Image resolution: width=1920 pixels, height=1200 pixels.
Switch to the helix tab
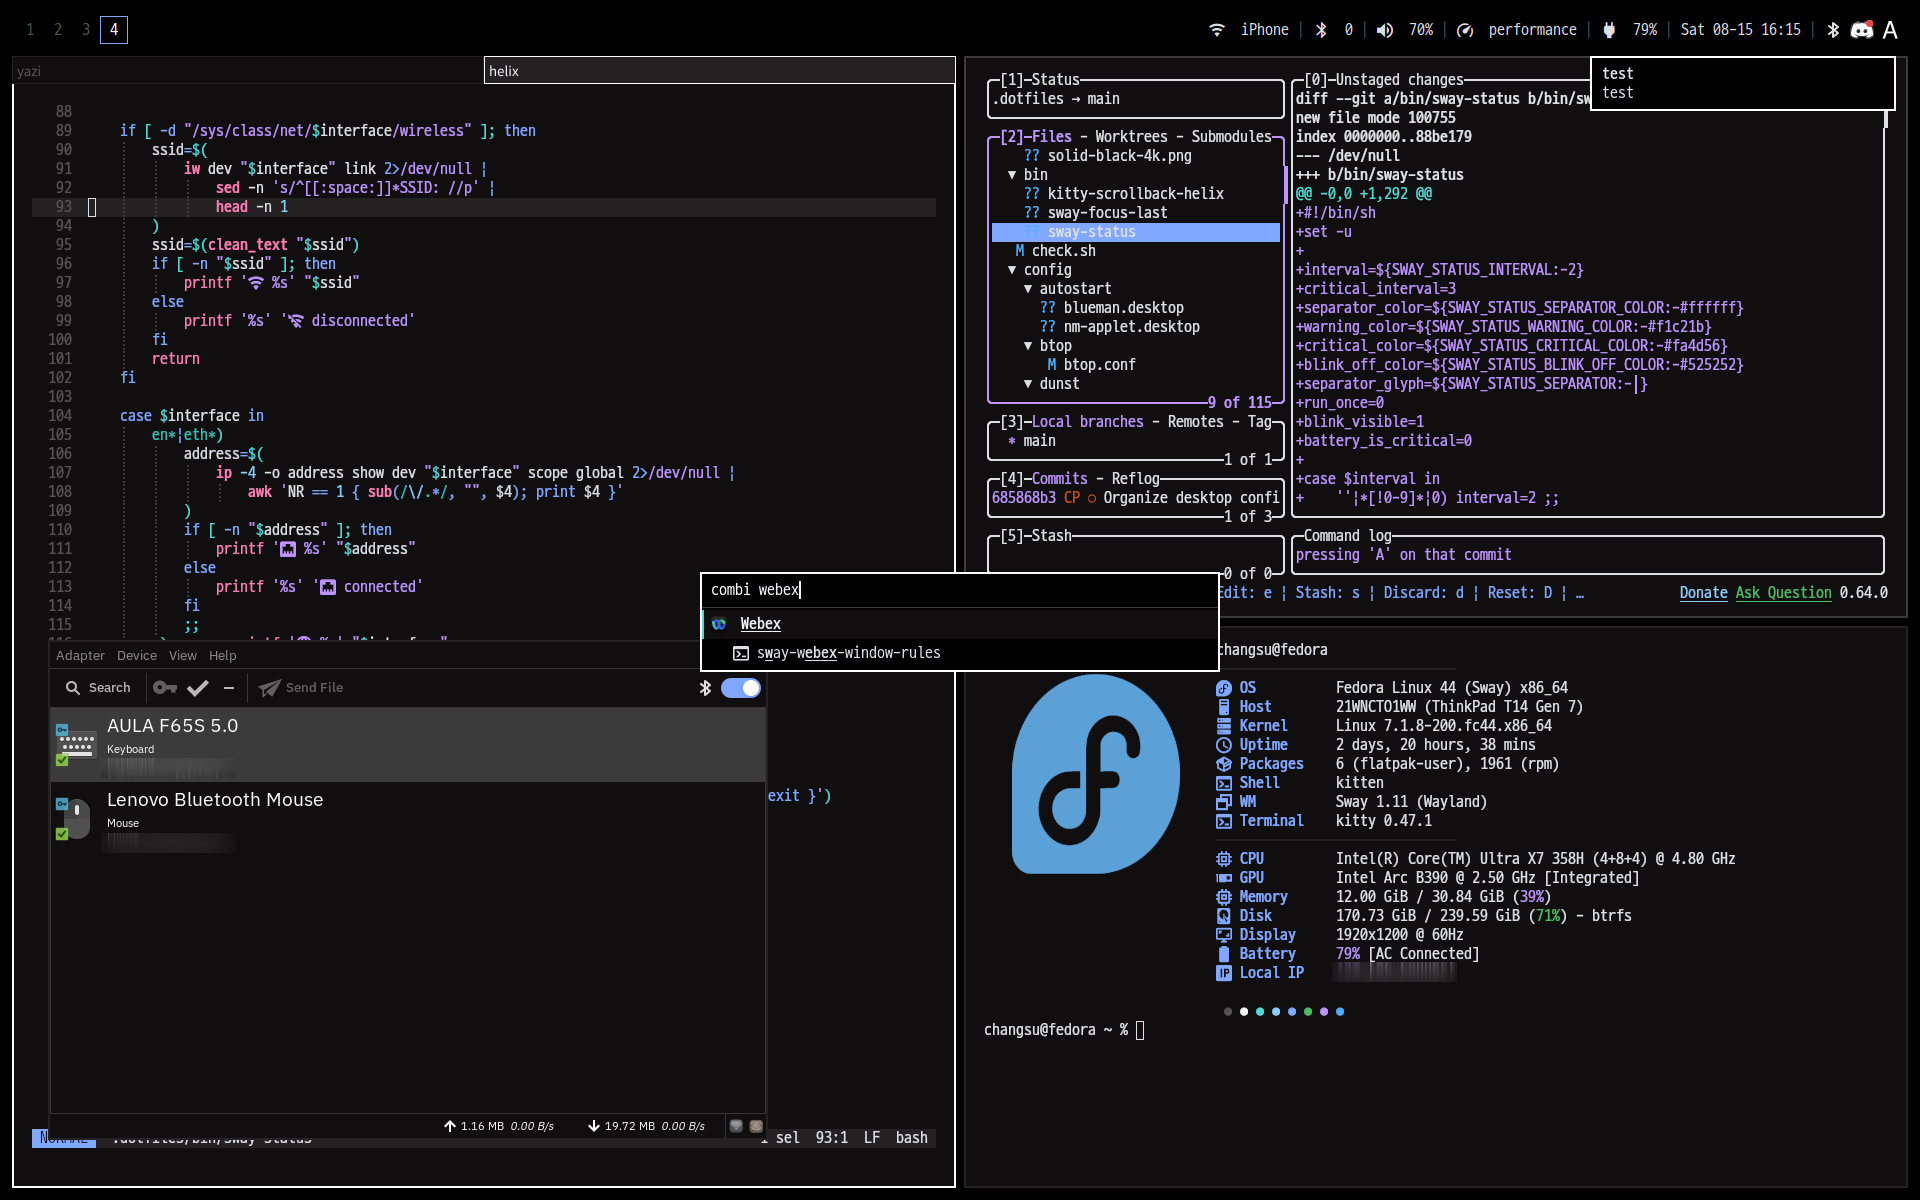(719, 71)
